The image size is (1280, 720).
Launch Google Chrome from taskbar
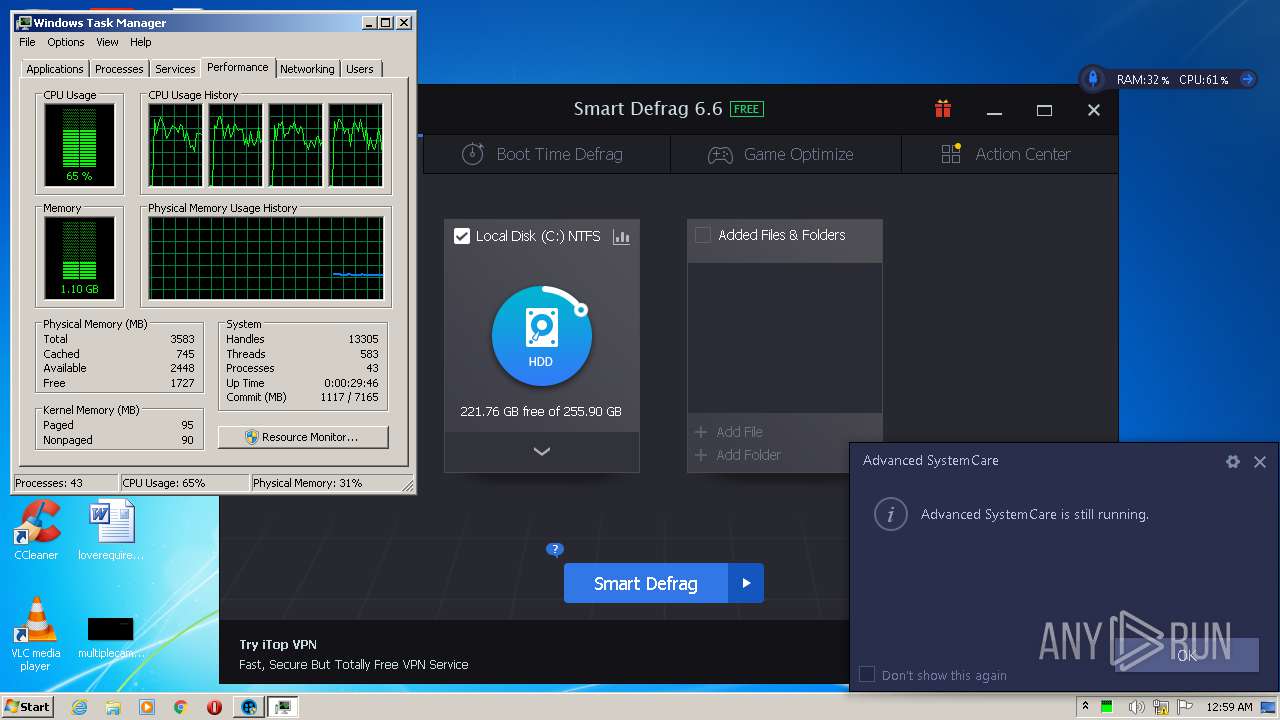click(180, 707)
